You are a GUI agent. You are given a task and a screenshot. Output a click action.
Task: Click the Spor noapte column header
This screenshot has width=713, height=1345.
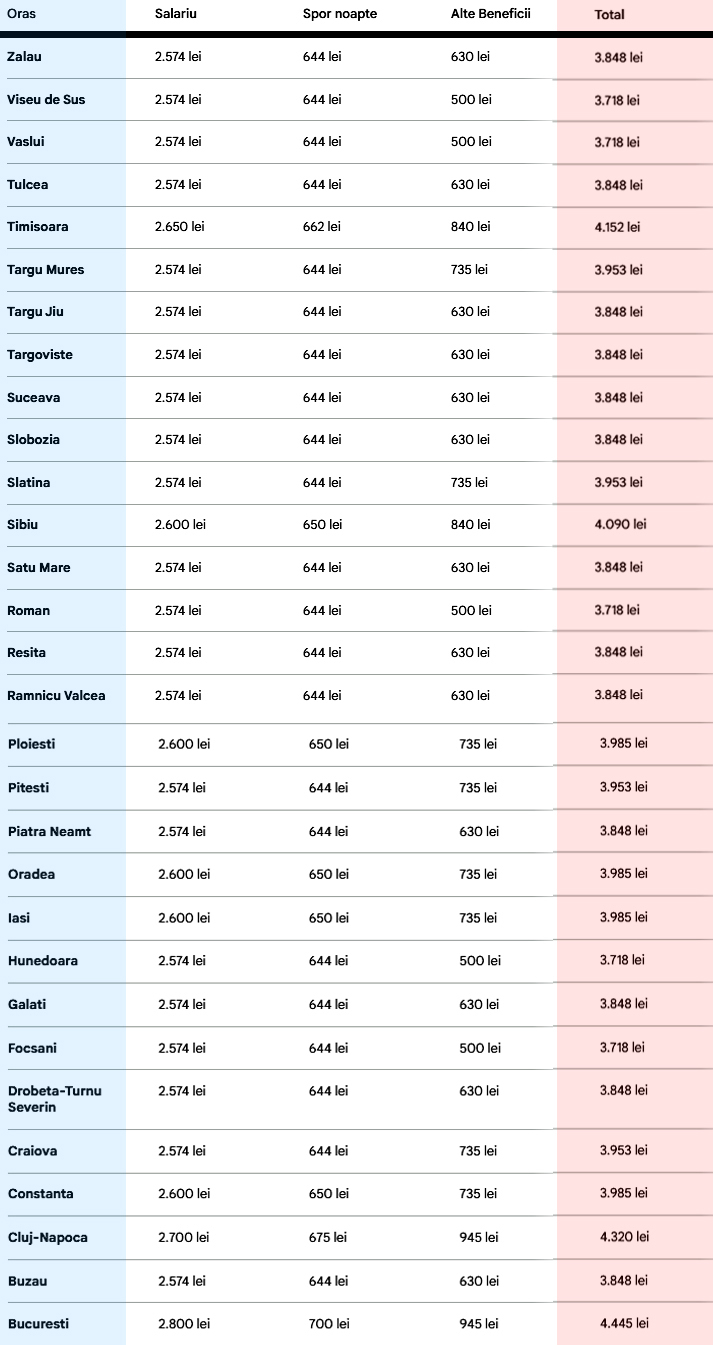[x=340, y=14]
